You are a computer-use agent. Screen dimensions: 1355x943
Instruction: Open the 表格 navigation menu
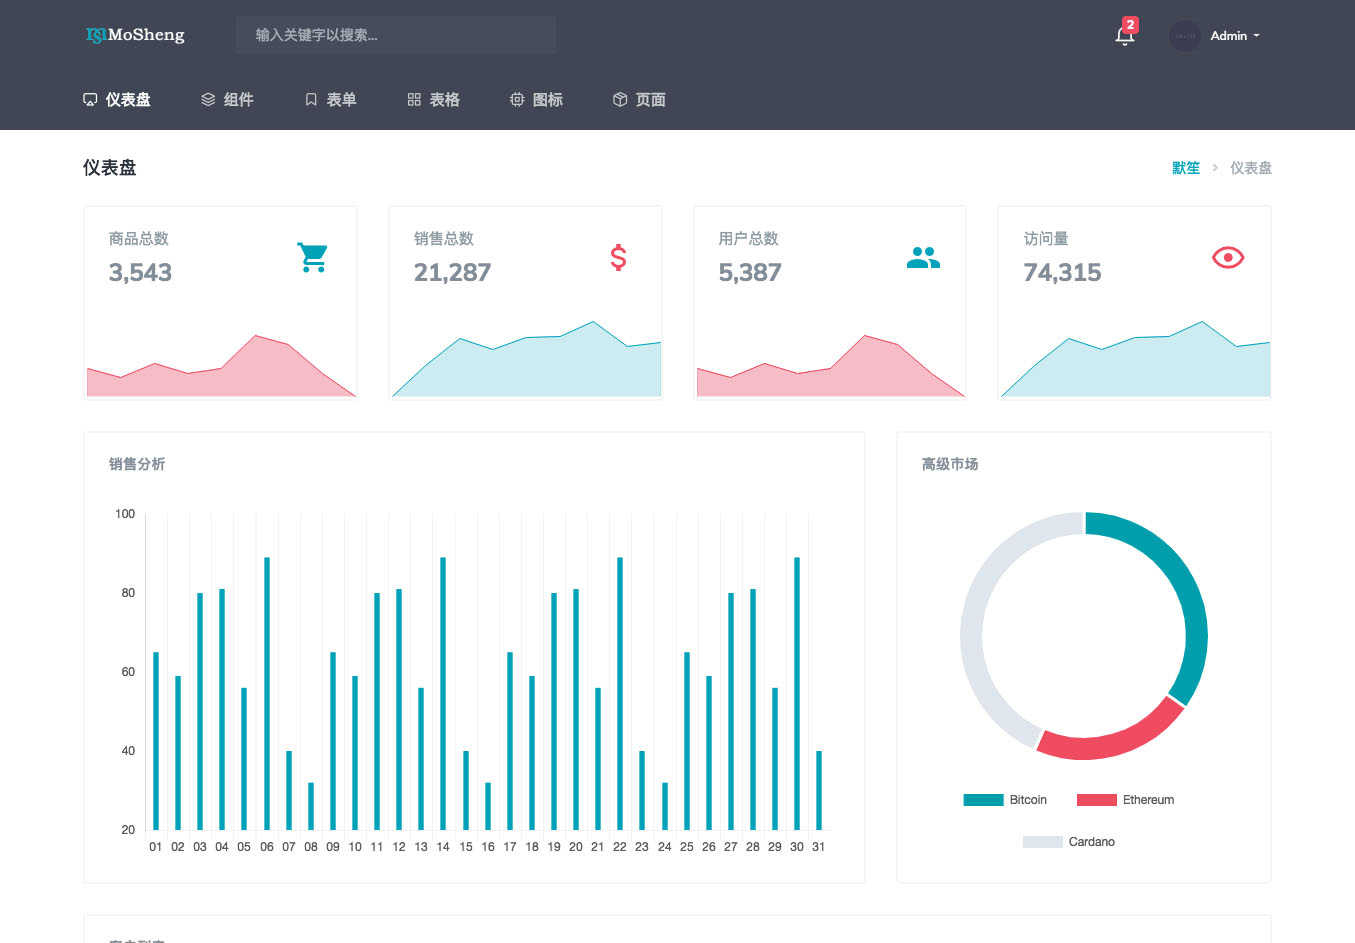(x=433, y=100)
